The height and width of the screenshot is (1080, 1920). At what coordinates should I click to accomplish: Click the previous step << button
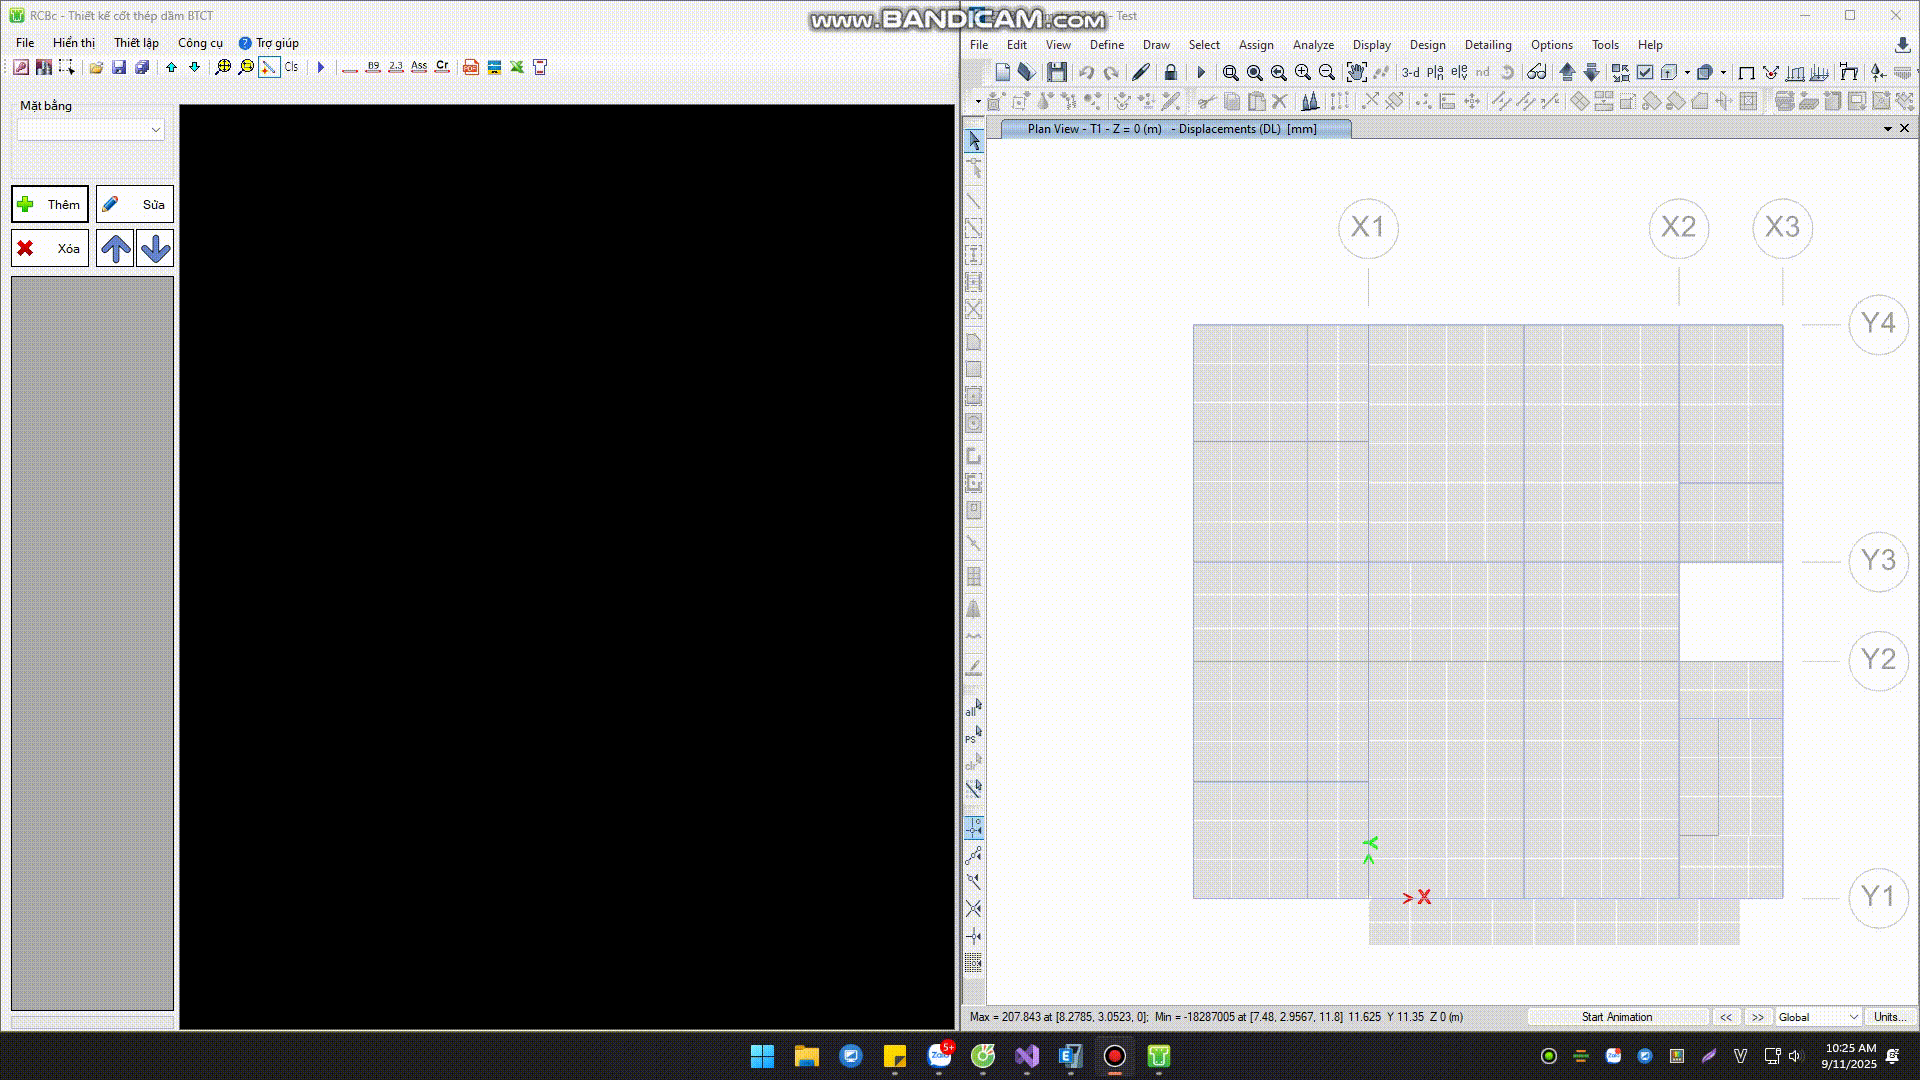(1726, 1017)
